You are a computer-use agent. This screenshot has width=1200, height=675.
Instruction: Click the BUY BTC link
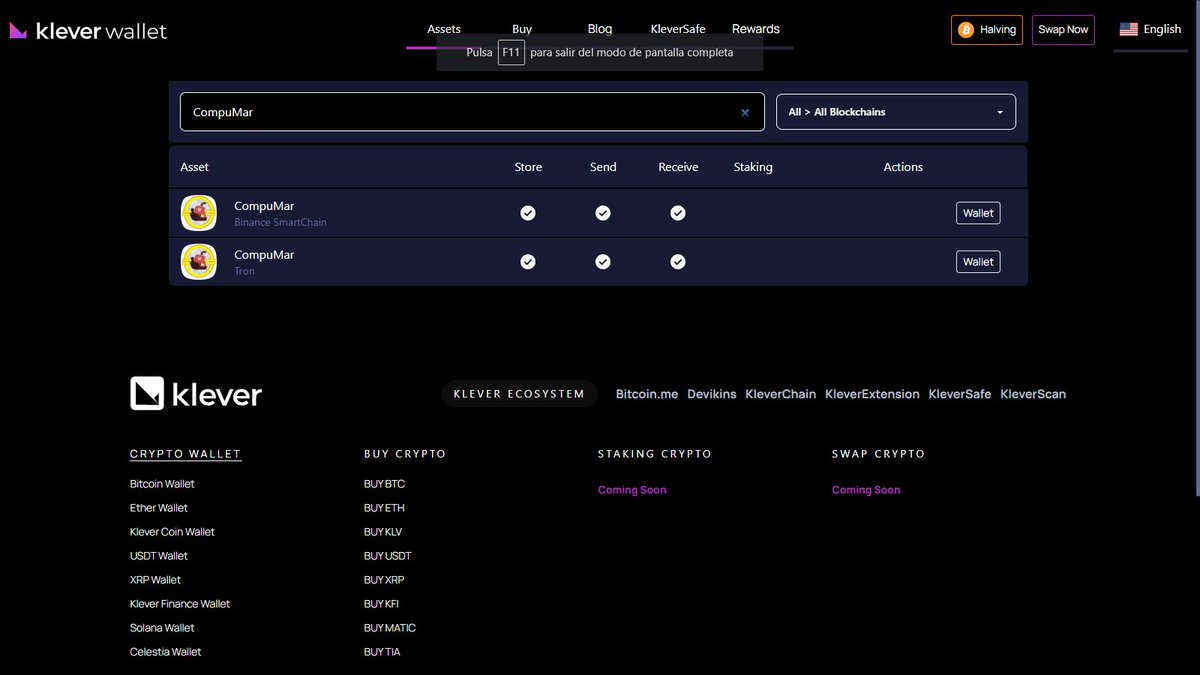[384, 484]
